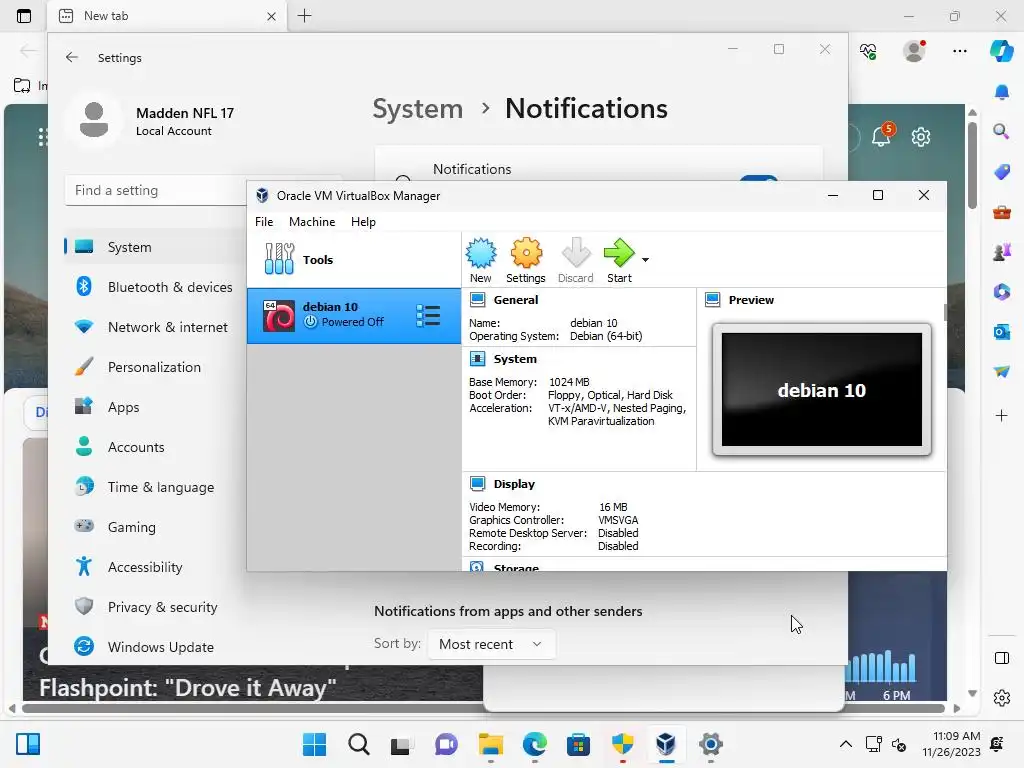Click the VirtualBox taskbar icon

click(665, 744)
